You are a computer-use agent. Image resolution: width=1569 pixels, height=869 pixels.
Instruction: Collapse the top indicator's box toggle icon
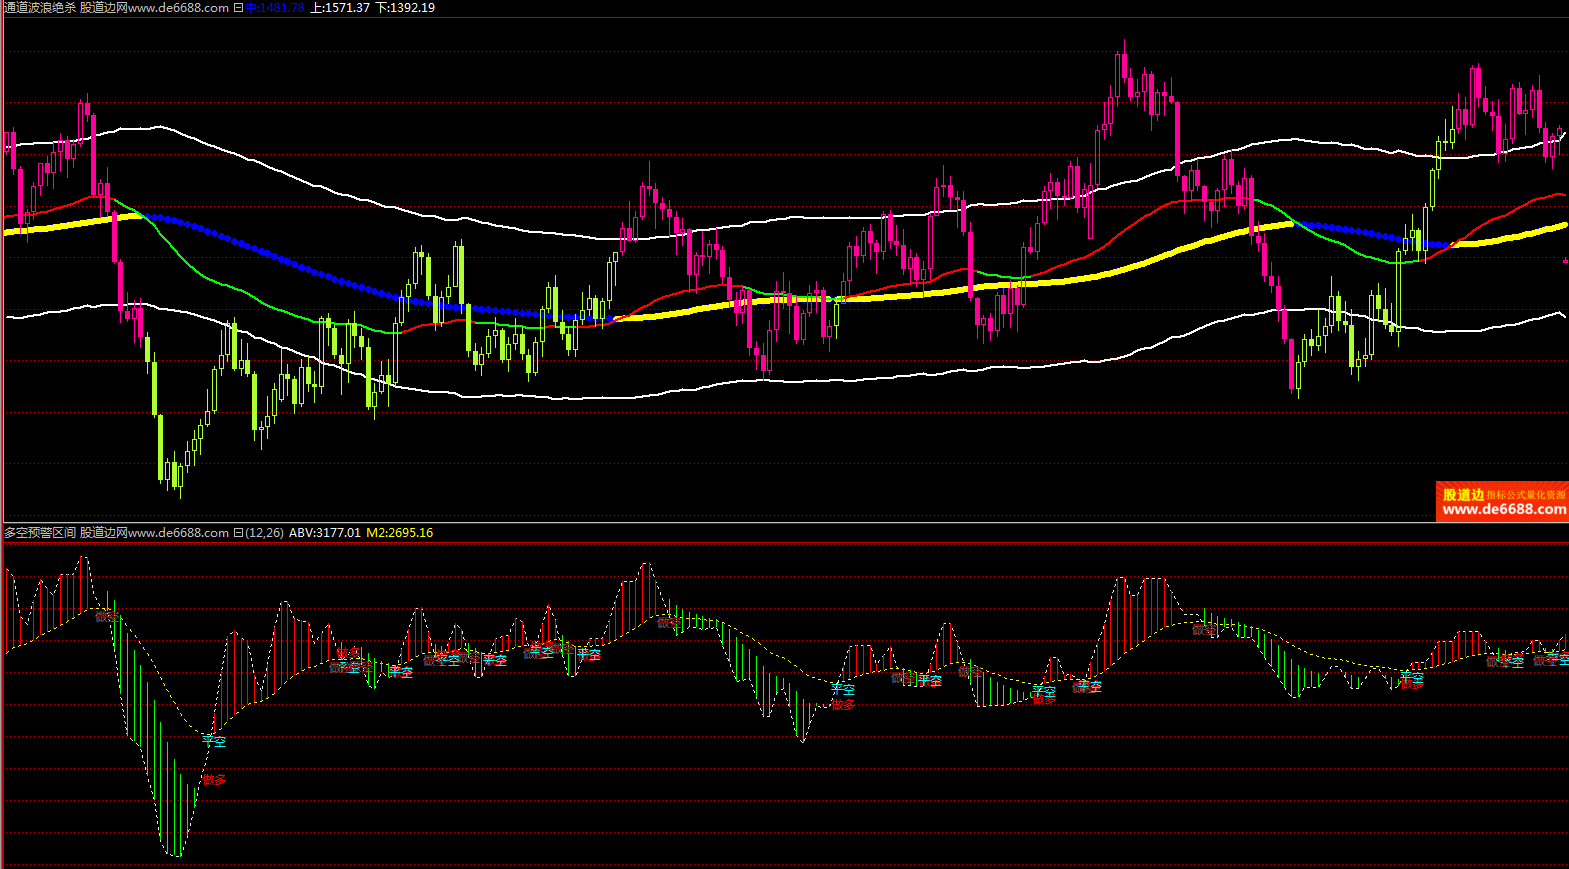[238, 7]
